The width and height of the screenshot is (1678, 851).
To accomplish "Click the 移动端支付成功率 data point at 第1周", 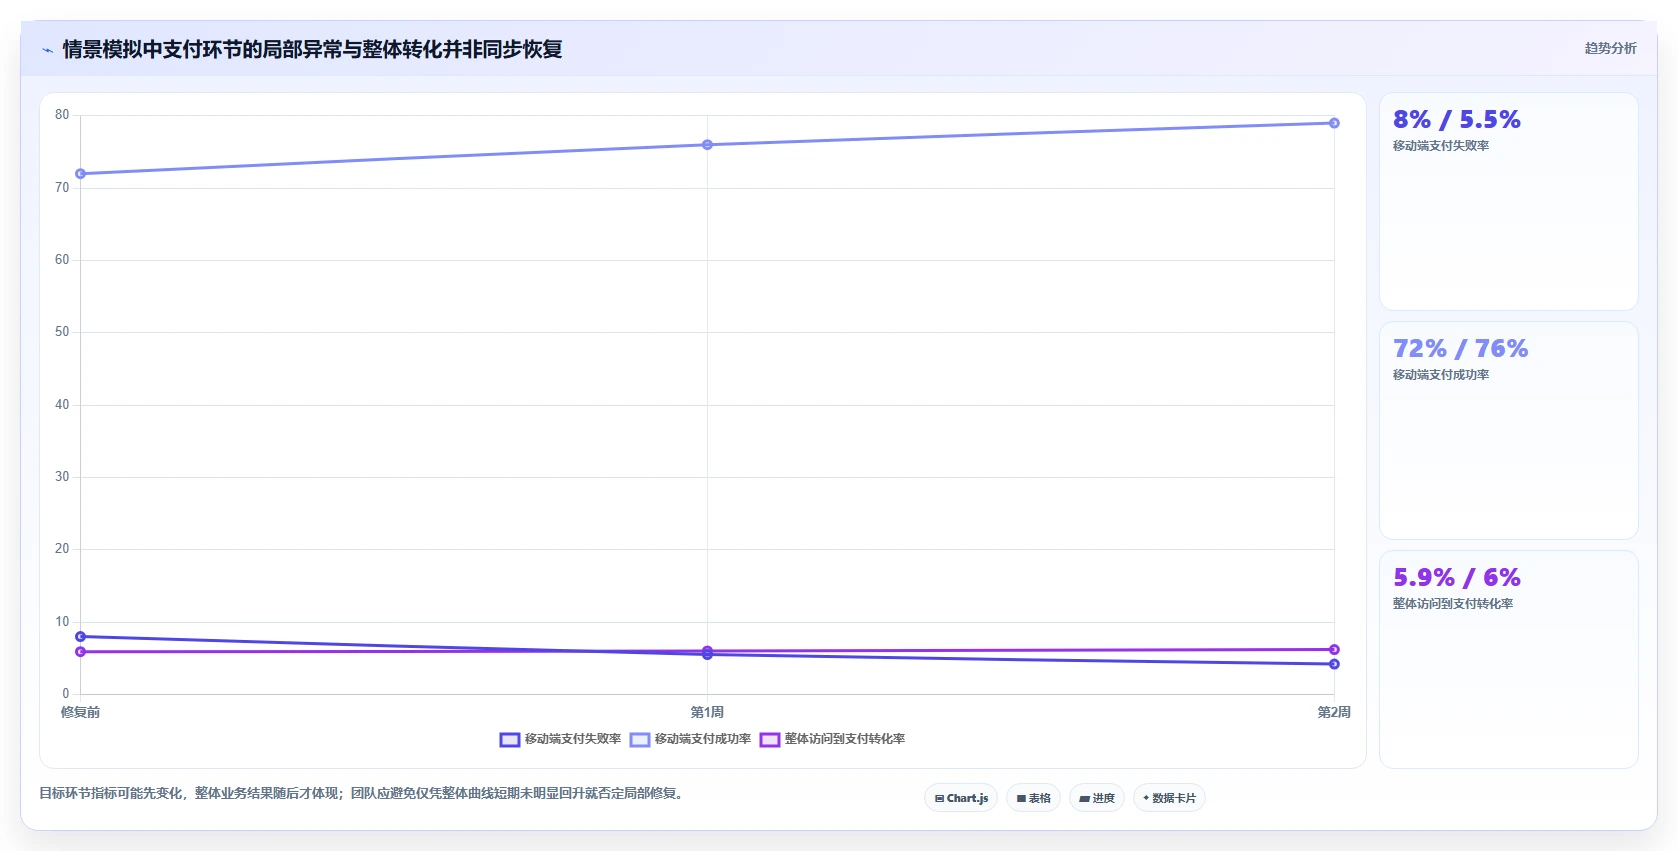I will pos(707,145).
